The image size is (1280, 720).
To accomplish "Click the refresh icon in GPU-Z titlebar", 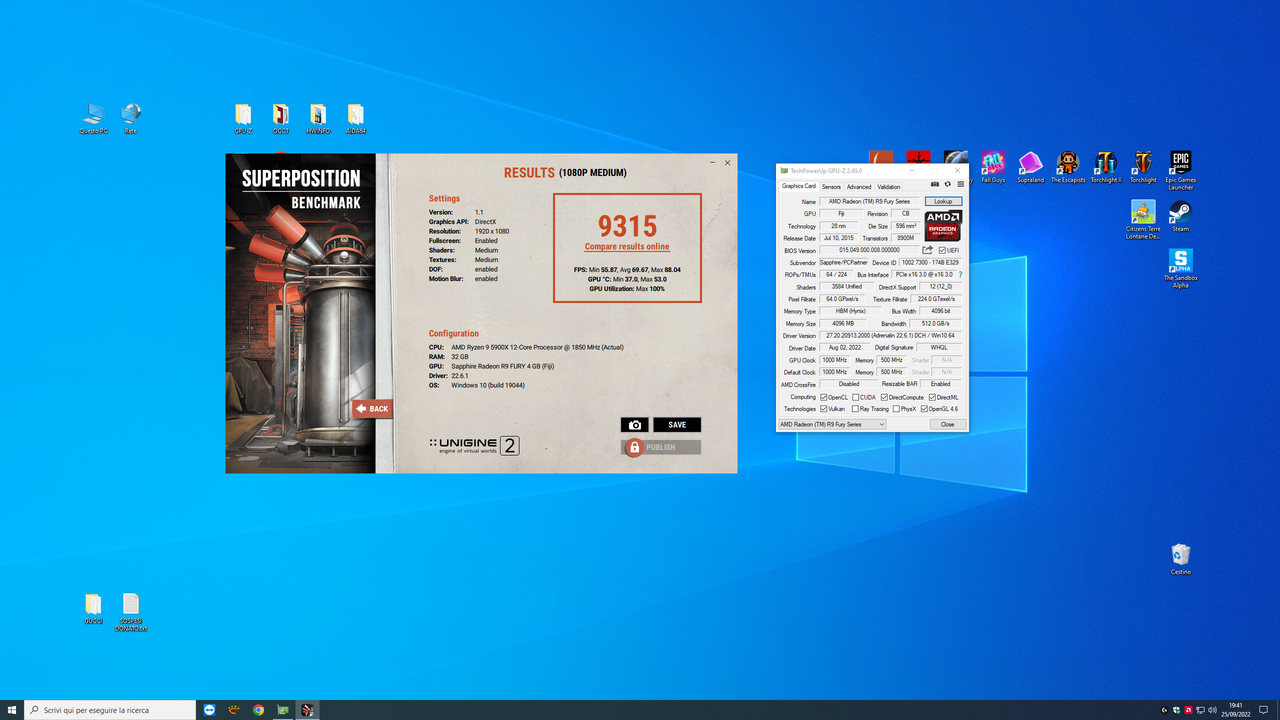I will coord(948,184).
